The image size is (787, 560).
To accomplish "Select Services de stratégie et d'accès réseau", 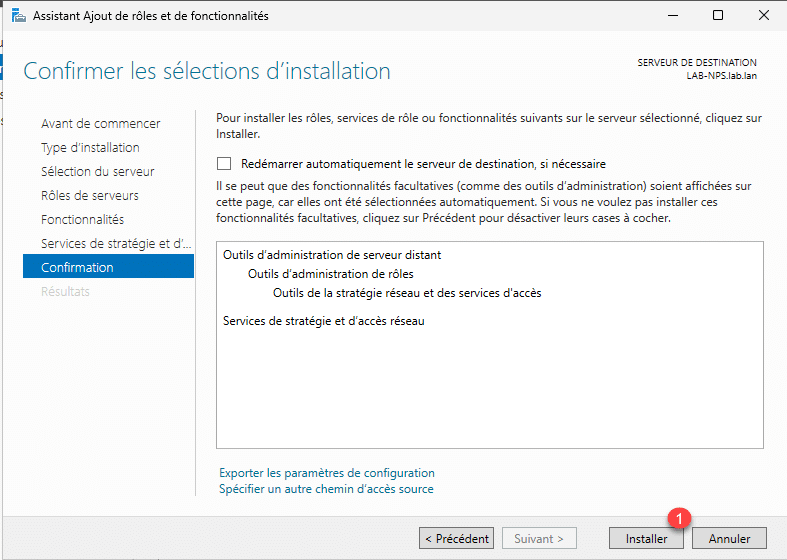I will click(x=324, y=321).
